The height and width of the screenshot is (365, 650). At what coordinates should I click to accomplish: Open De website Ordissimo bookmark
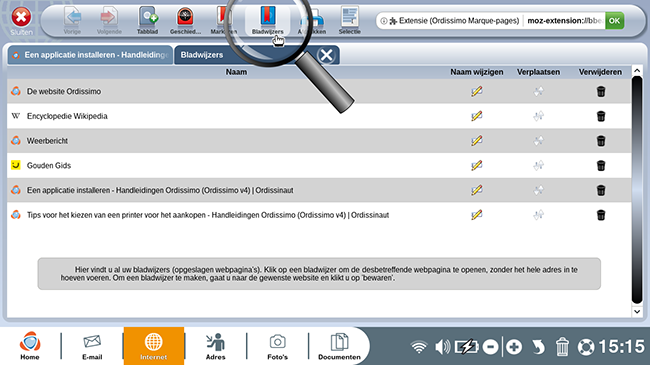point(64,91)
